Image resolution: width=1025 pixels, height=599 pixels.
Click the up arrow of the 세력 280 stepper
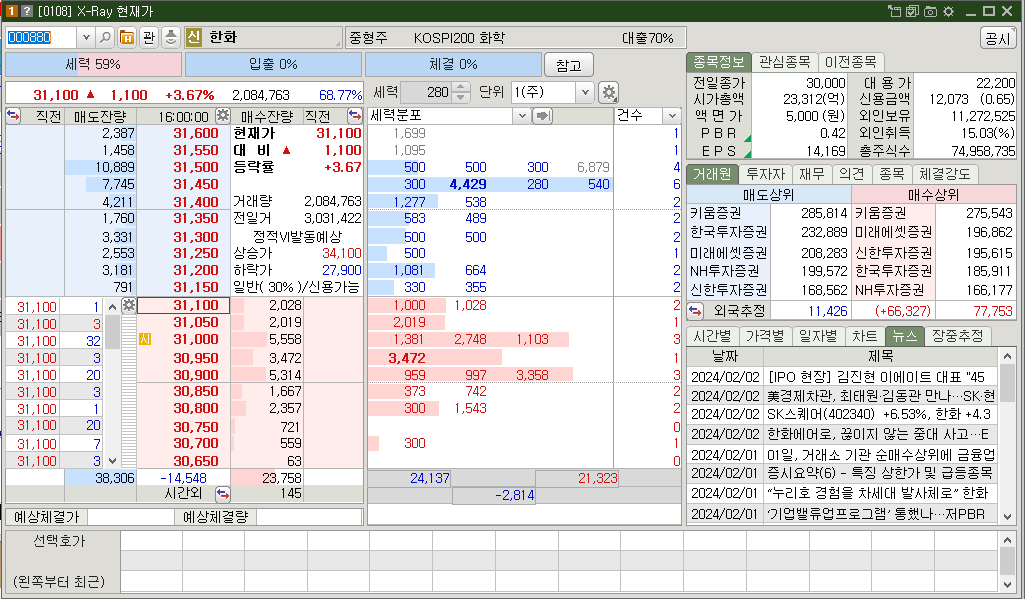(461, 88)
